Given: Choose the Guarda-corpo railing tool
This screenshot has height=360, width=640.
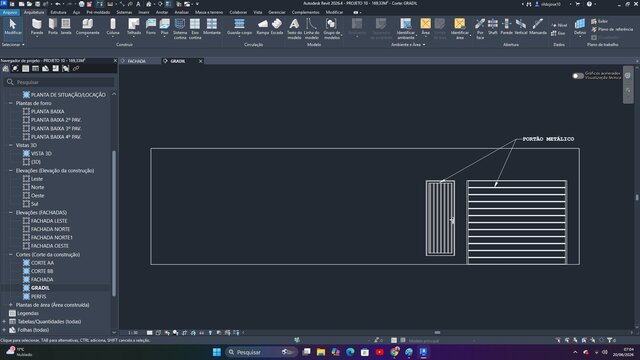Looking at the screenshot, I should coord(239,27).
